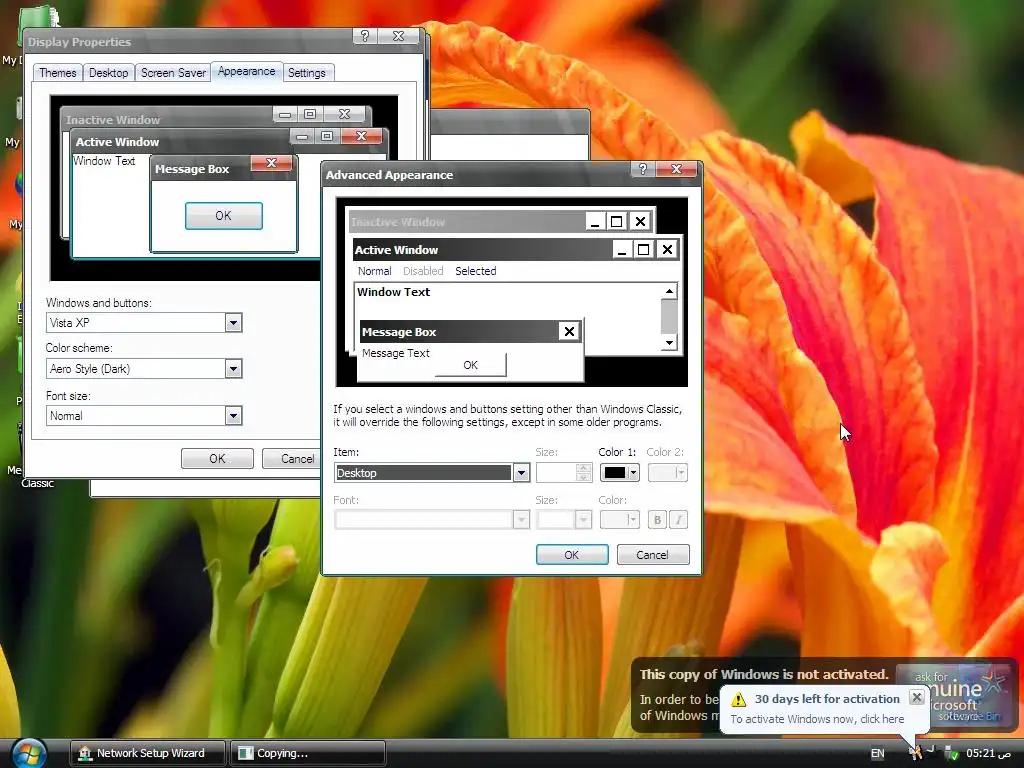Click the Inactive Window maximize icon in the Display Properties preview
Screen dimensions: 1024x768
coord(310,114)
